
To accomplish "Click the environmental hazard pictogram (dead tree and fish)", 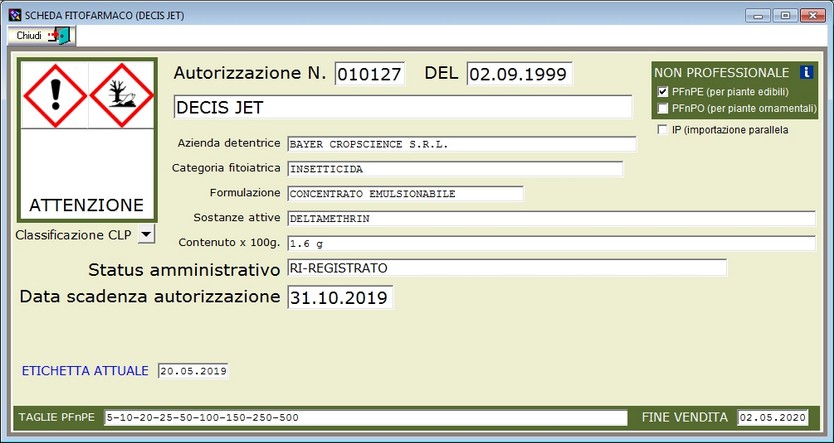I will pos(122,95).
